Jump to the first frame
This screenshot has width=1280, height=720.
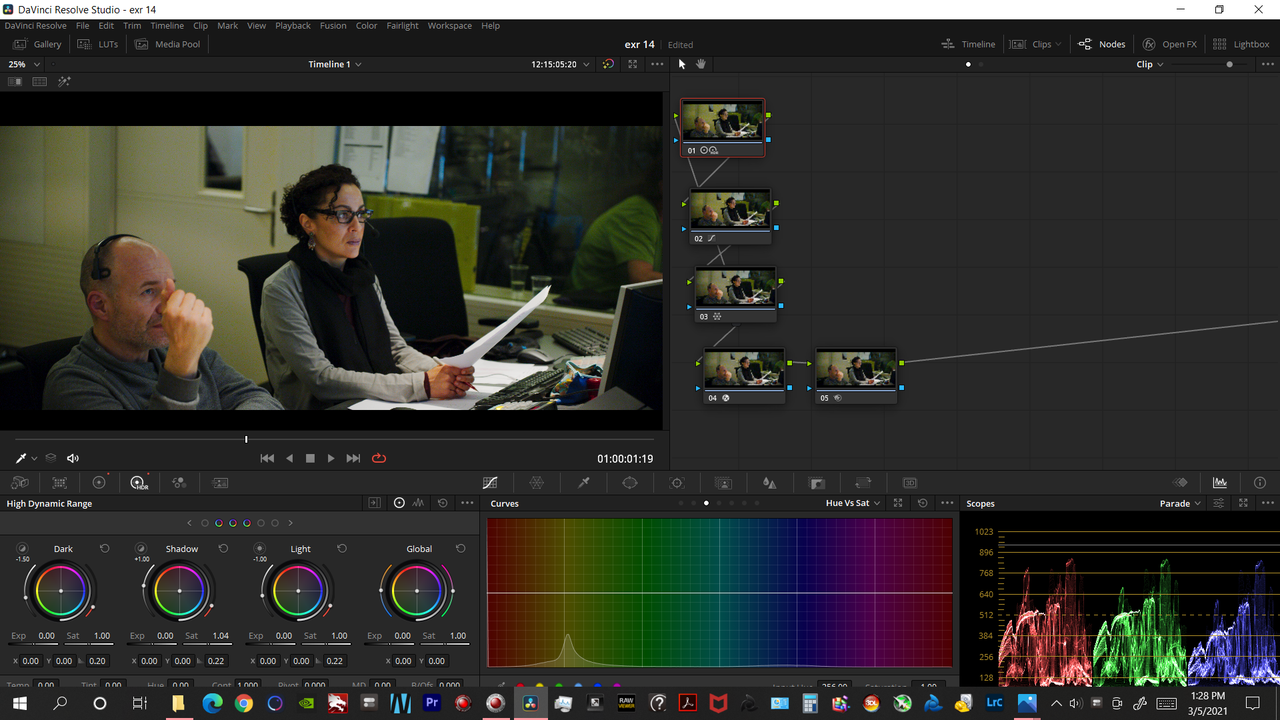[x=267, y=458]
